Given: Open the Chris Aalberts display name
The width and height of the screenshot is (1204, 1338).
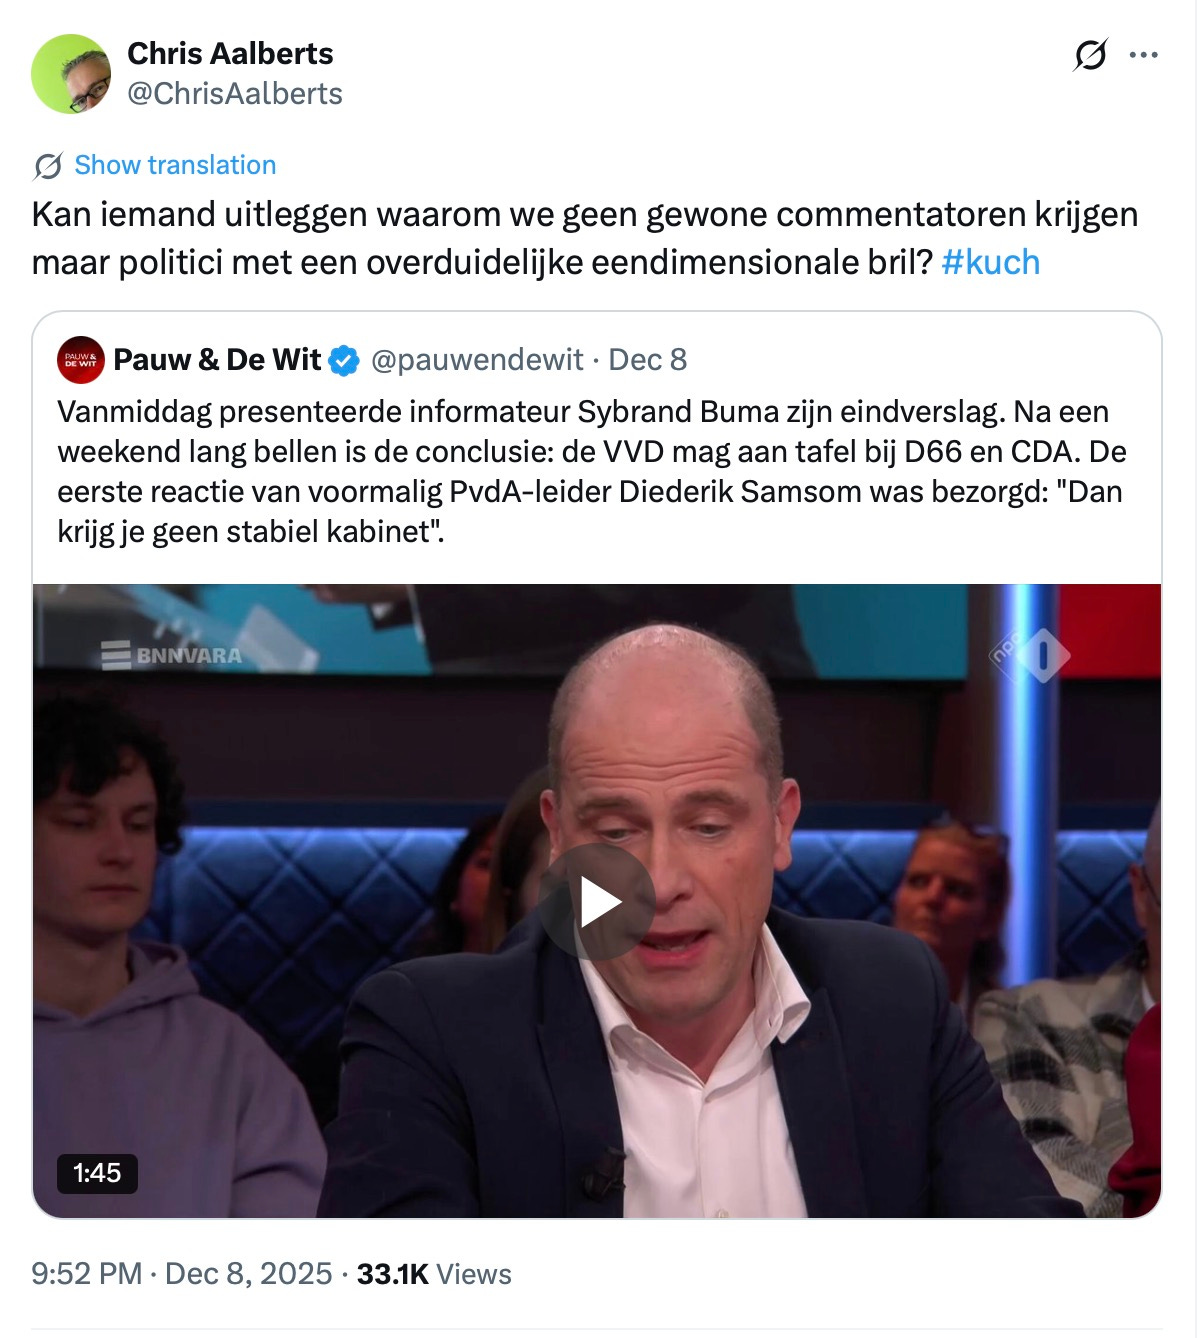Looking at the screenshot, I should (x=230, y=53).
